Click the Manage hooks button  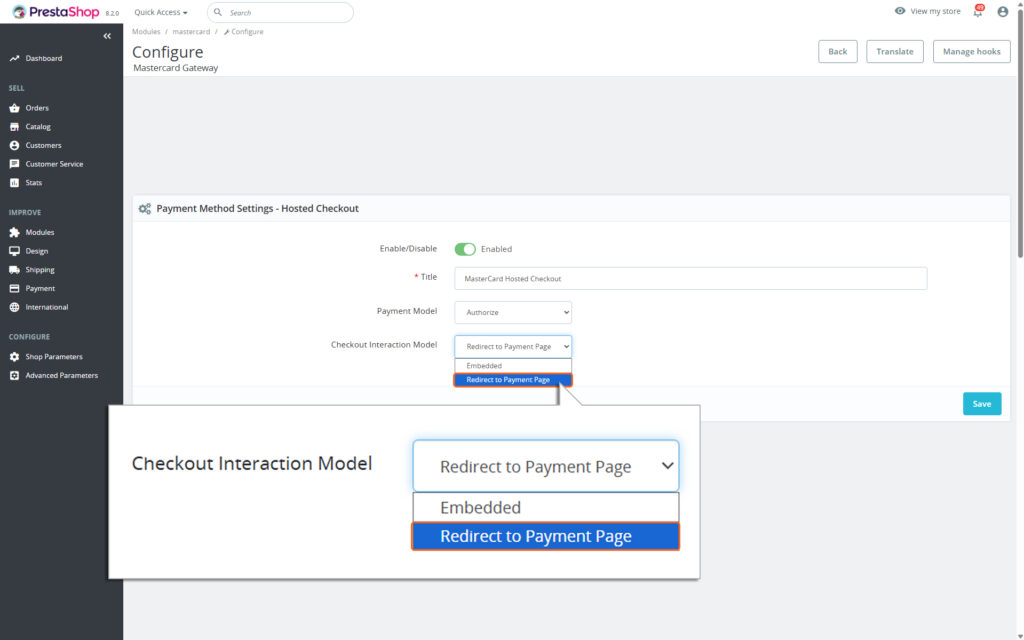coord(971,51)
